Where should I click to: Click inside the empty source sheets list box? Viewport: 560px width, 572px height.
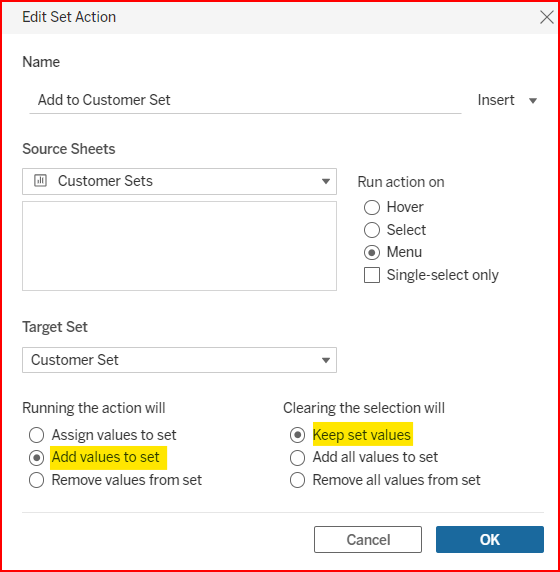point(179,246)
